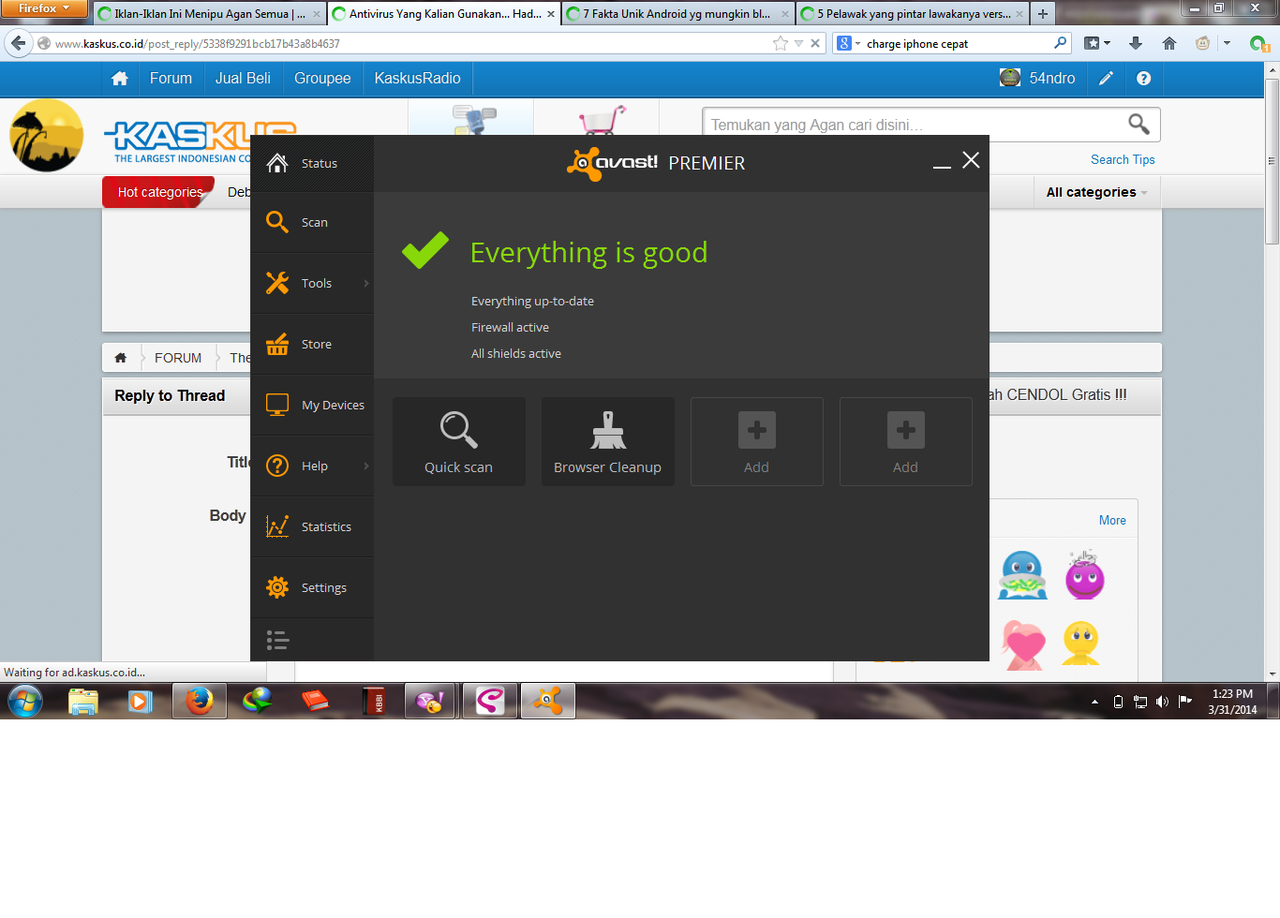
Task: Click the breadcrumb home icon
Action: (x=120, y=358)
